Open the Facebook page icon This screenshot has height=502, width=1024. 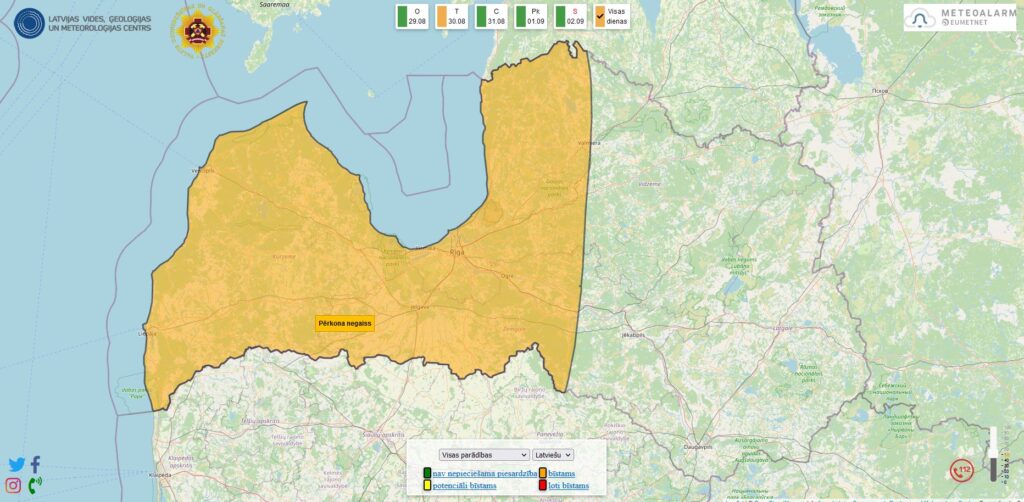pos(36,465)
